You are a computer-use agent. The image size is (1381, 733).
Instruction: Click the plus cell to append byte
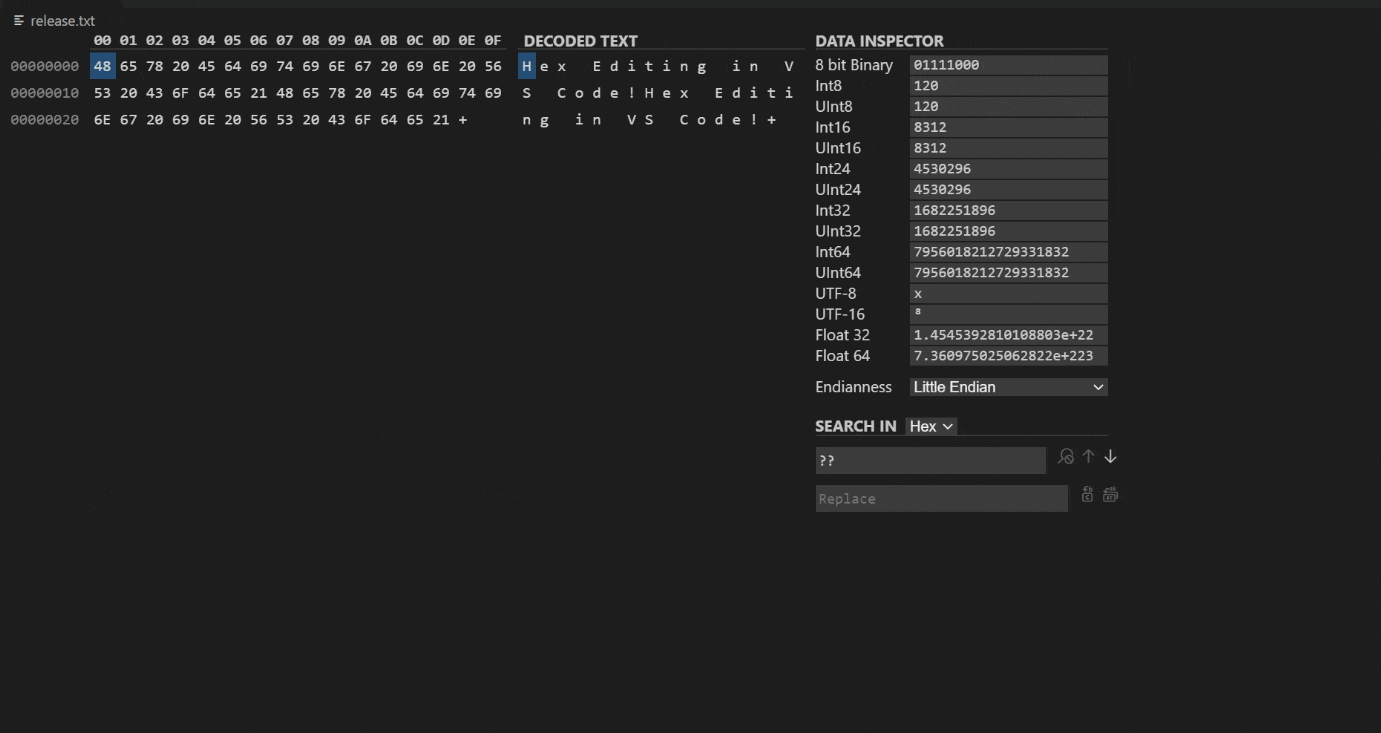coord(463,120)
